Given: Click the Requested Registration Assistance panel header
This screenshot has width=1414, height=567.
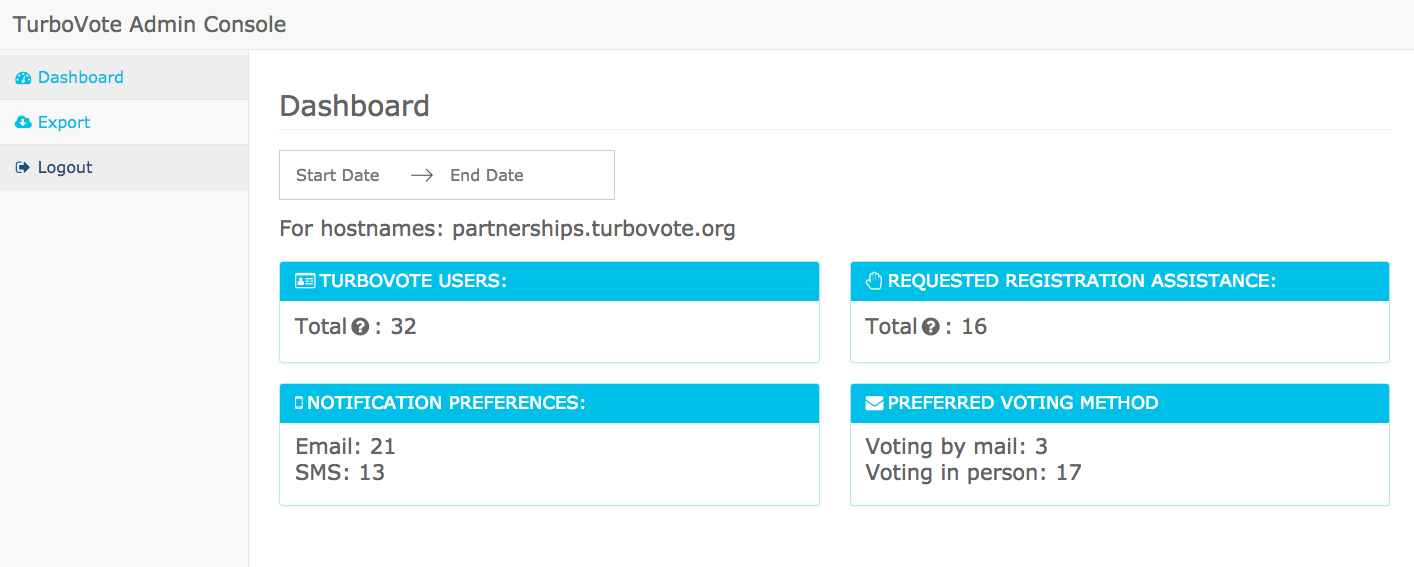Looking at the screenshot, I should click(x=1119, y=282).
